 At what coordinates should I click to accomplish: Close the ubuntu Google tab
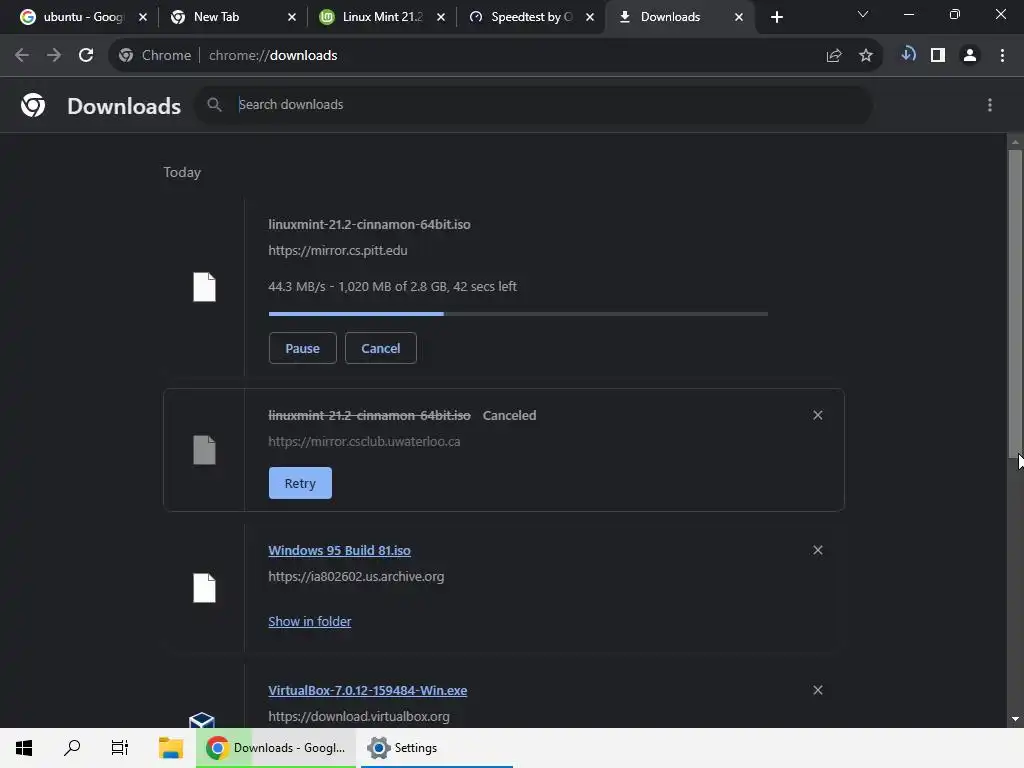coord(143,17)
